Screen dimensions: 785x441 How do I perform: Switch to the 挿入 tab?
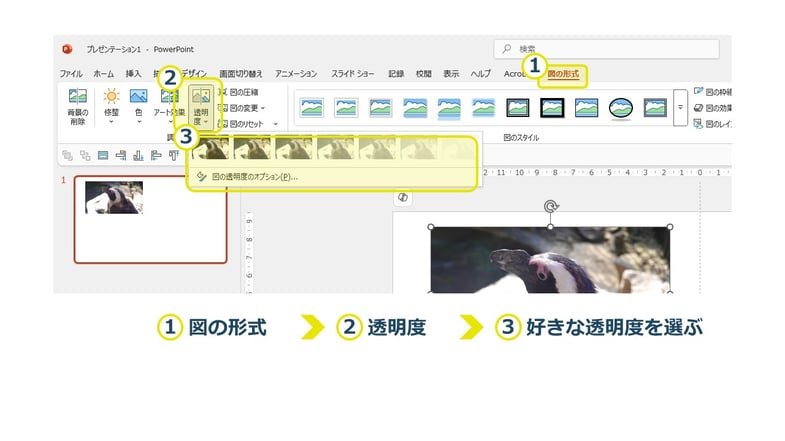click(133, 74)
